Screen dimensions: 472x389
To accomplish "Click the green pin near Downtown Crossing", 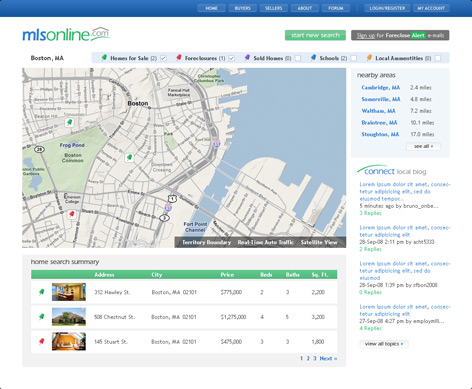I will coord(129,157).
